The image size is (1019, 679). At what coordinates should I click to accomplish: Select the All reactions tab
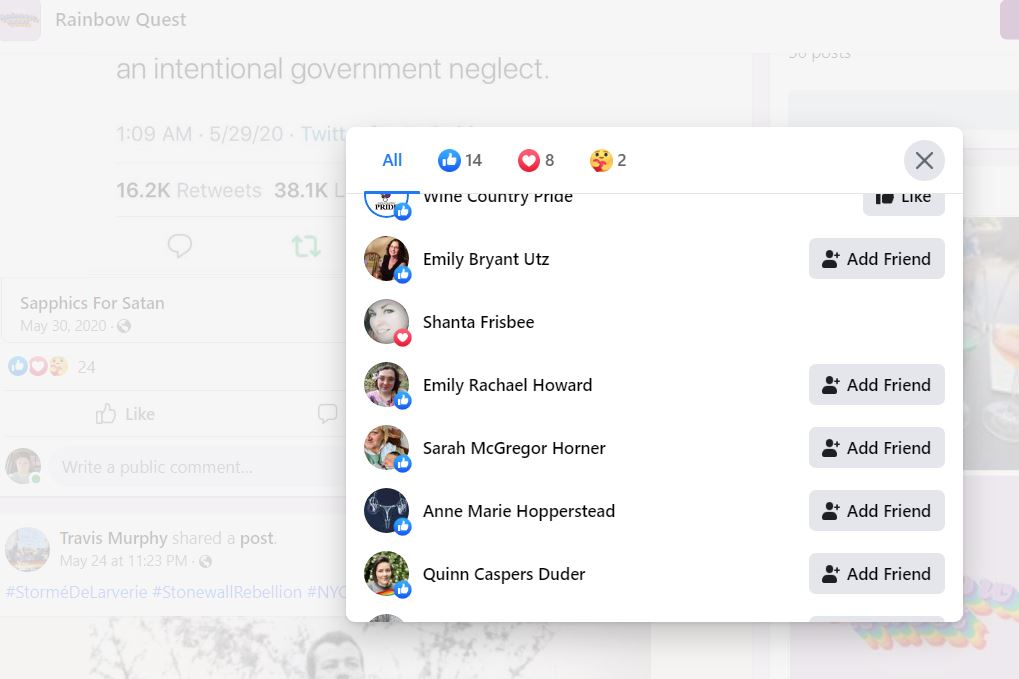(392, 160)
